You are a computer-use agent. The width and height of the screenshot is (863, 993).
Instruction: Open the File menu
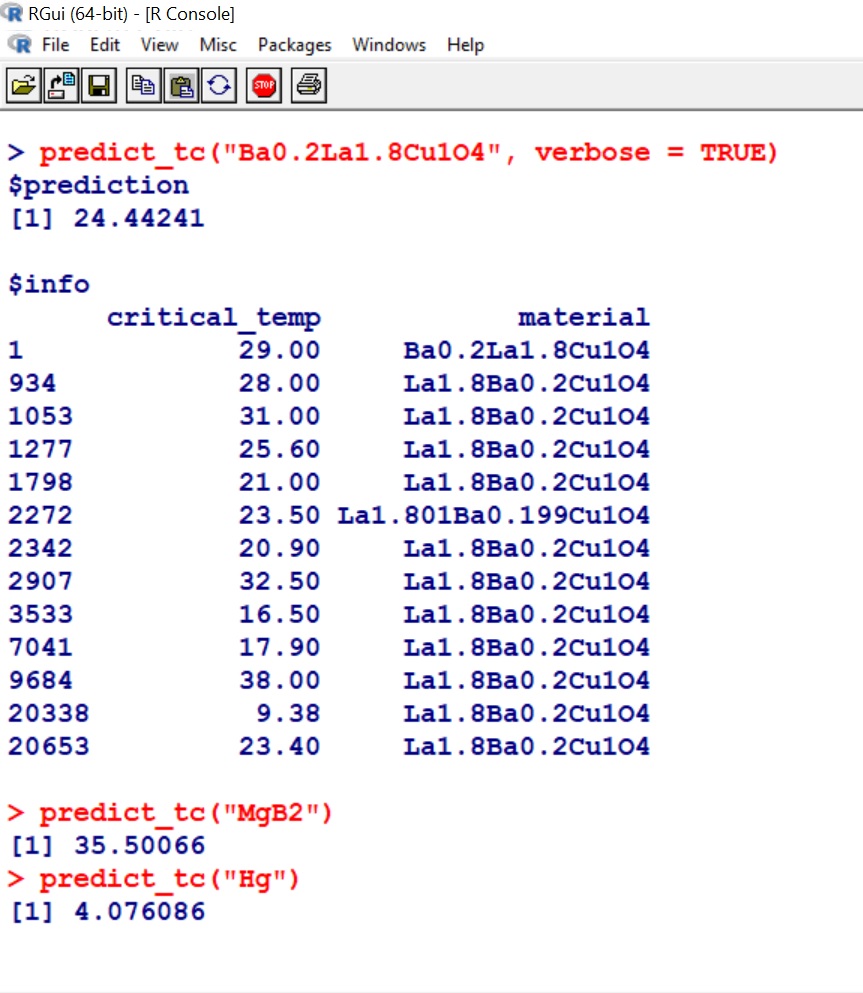(56, 45)
